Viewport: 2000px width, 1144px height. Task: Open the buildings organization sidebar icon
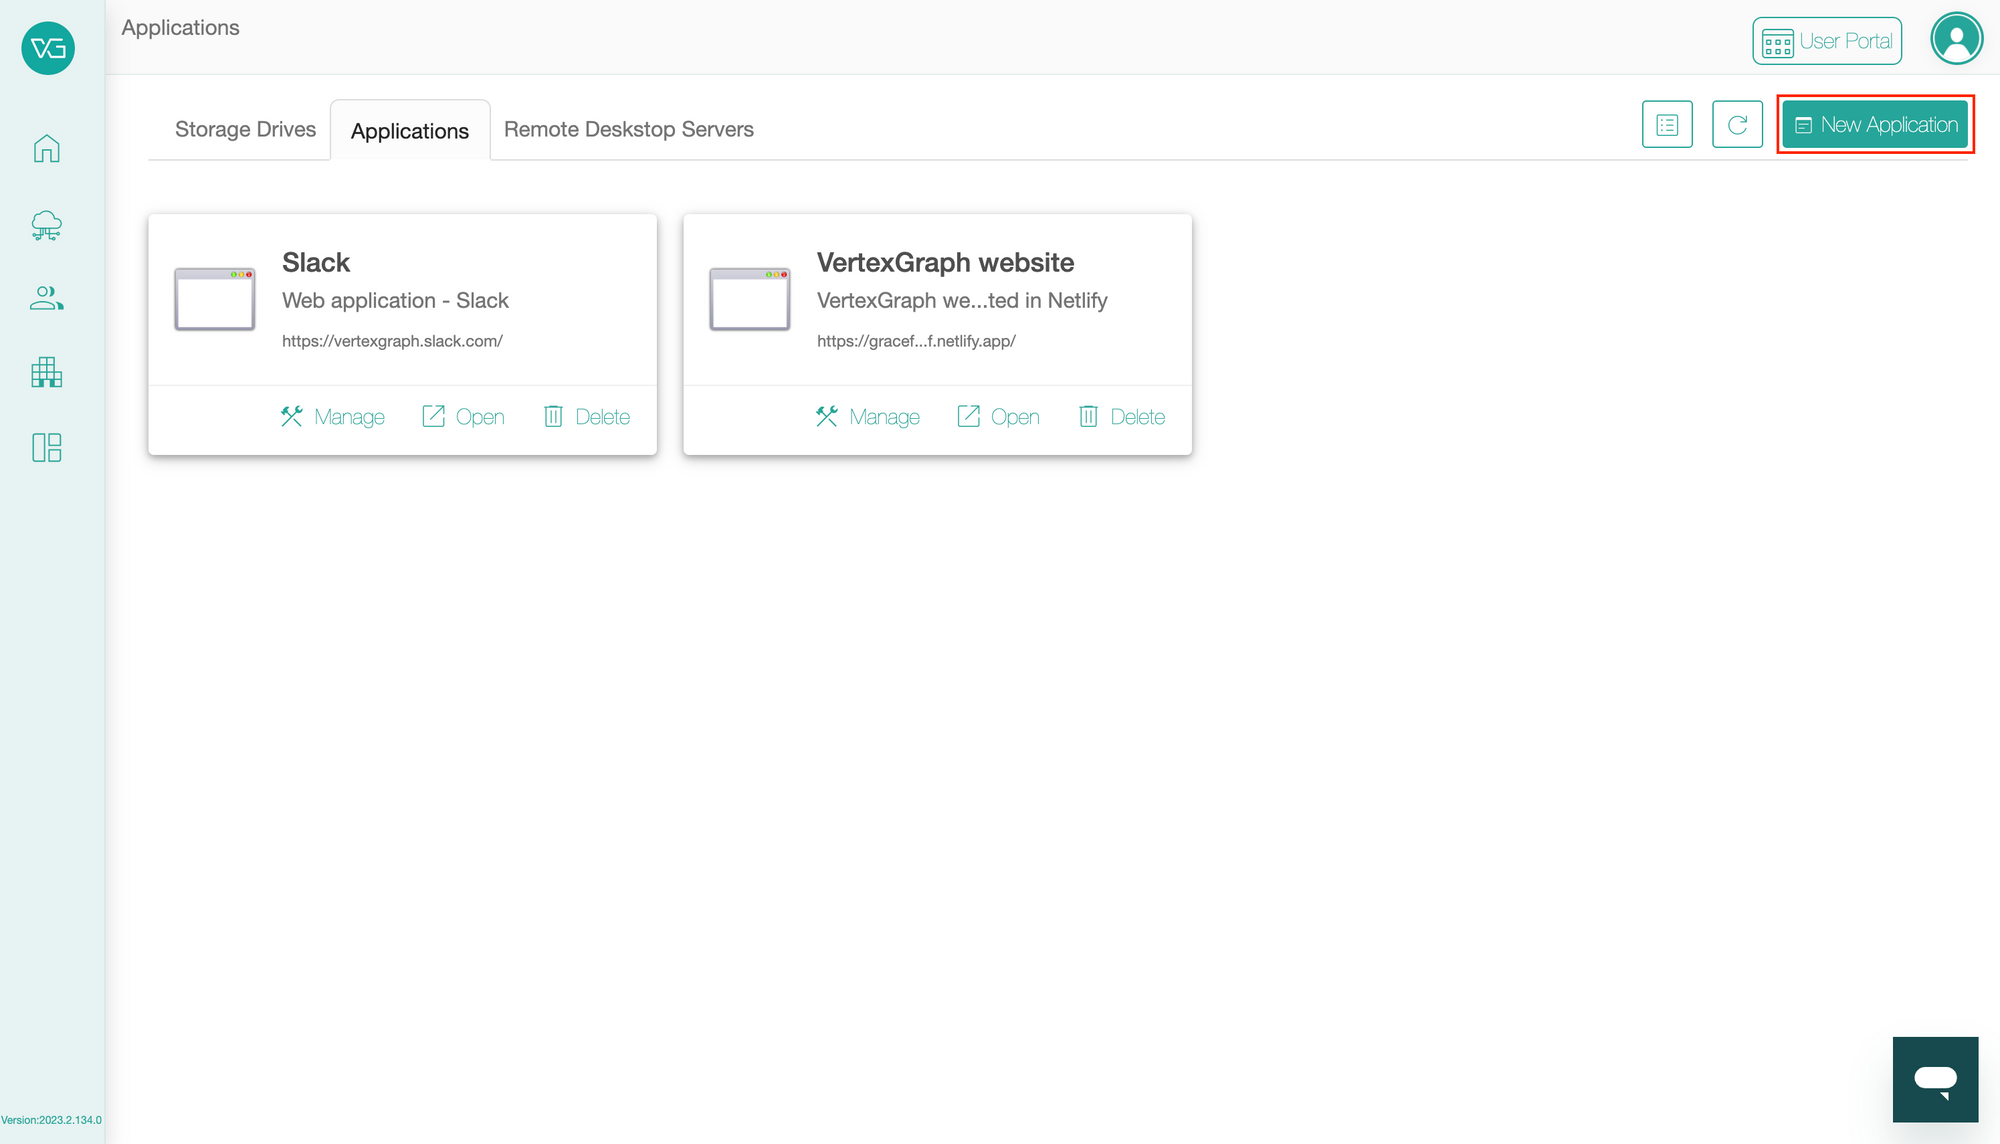coord(47,372)
